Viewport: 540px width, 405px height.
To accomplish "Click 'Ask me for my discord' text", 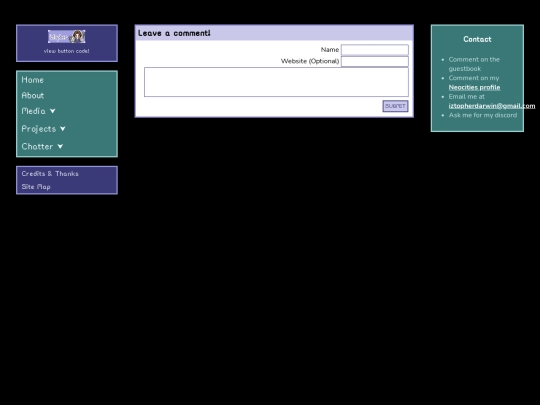I will point(483,115).
